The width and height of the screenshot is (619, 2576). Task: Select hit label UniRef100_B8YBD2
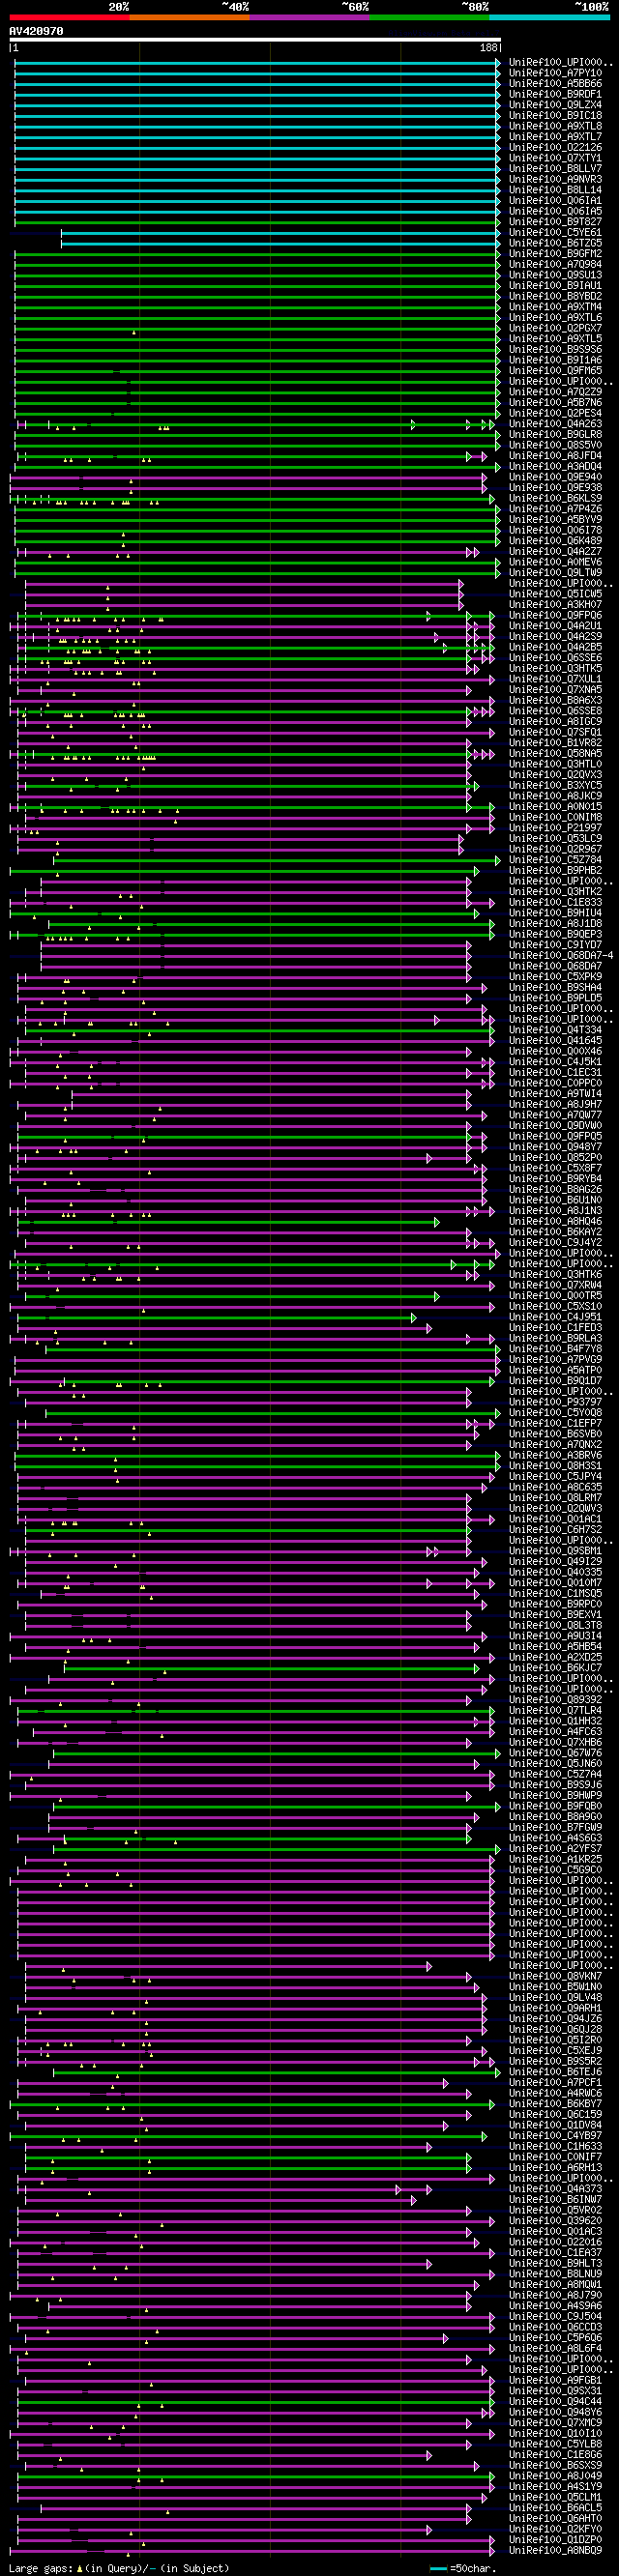[555, 296]
